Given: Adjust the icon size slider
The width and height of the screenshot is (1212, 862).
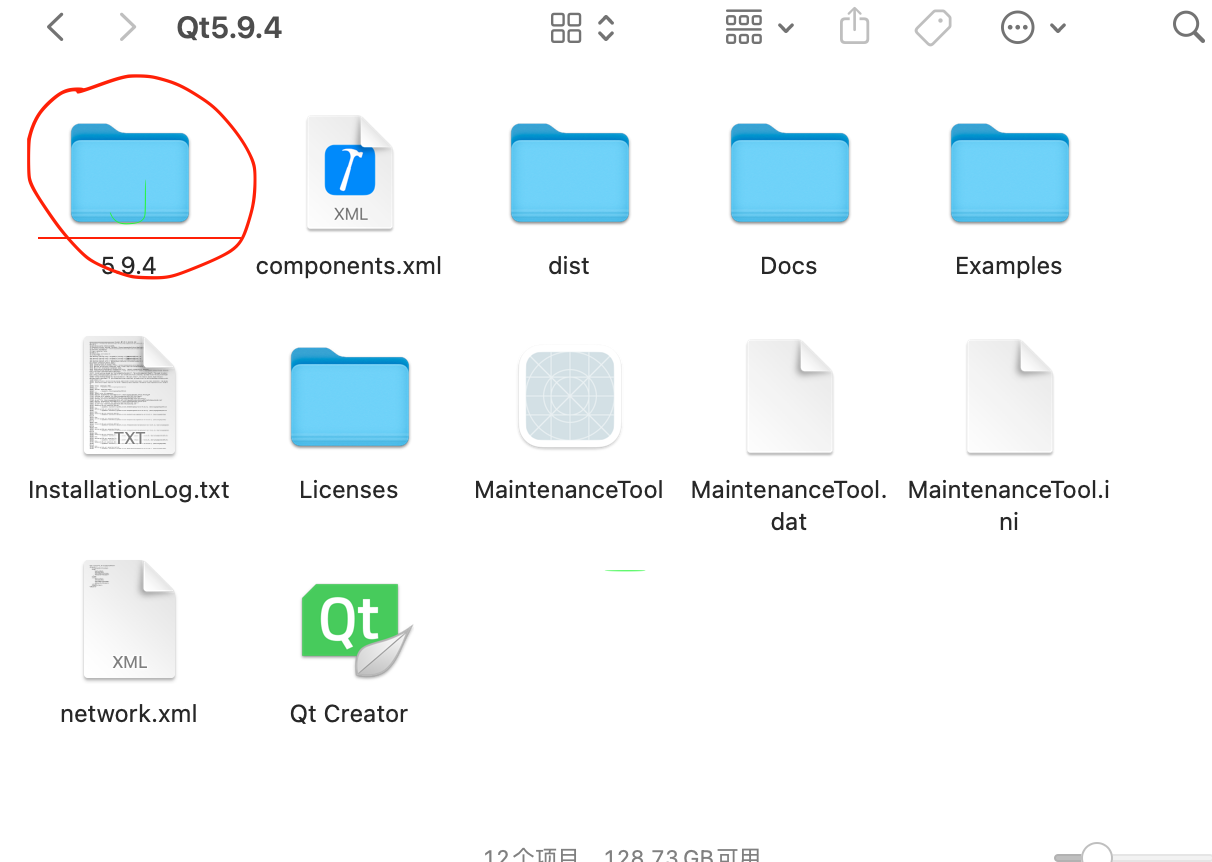Looking at the screenshot, I should tap(1095, 855).
